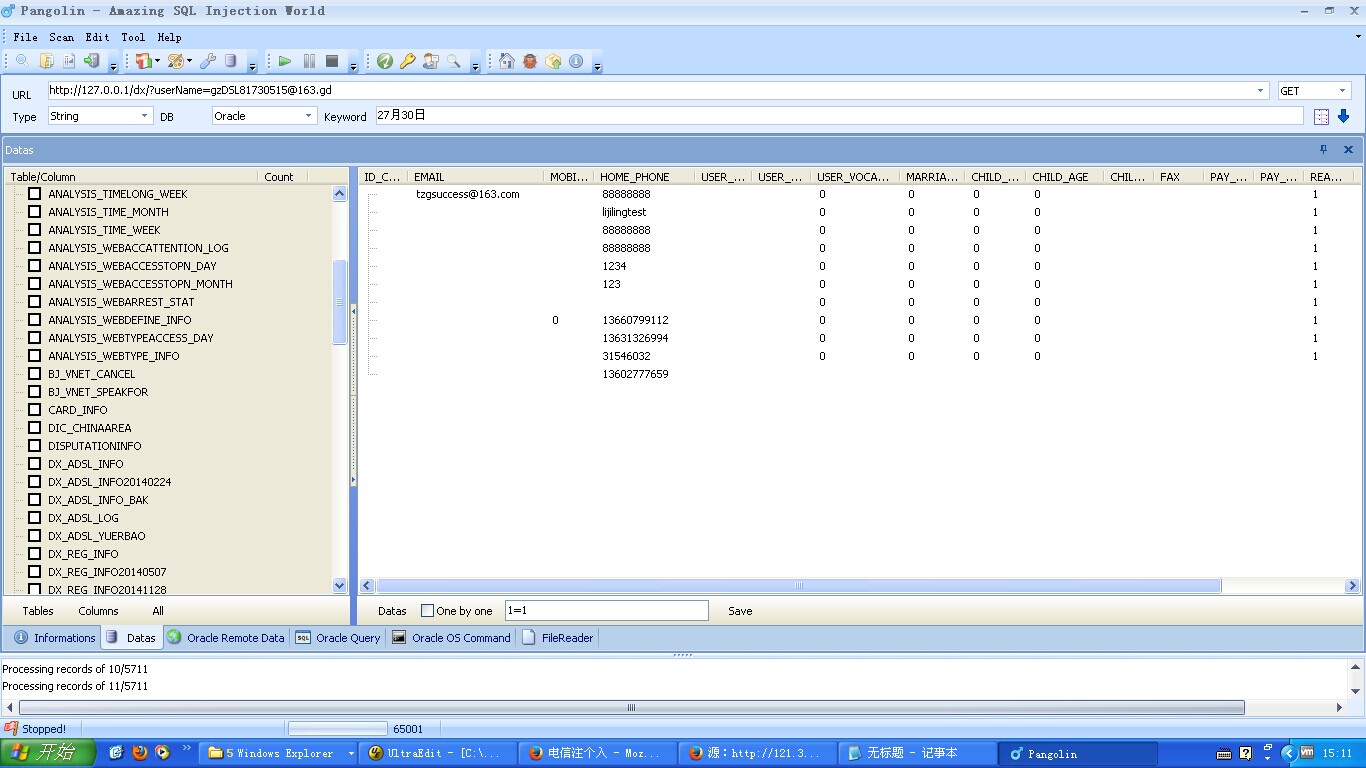Image resolution: width=1366 pixels, height=768 pixels.
Task: Click the colorful blocks toolbar icon
Action: tap(143, 62)
